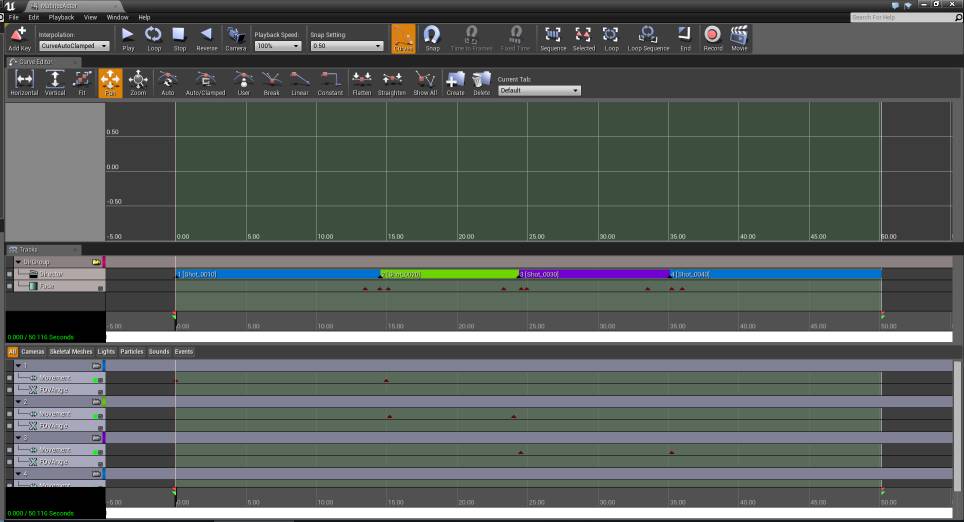Screen dimensions: 964x522
Task: Toggle the Fade track checkbox
Action: pyautogui.click(x=9, y=286)
